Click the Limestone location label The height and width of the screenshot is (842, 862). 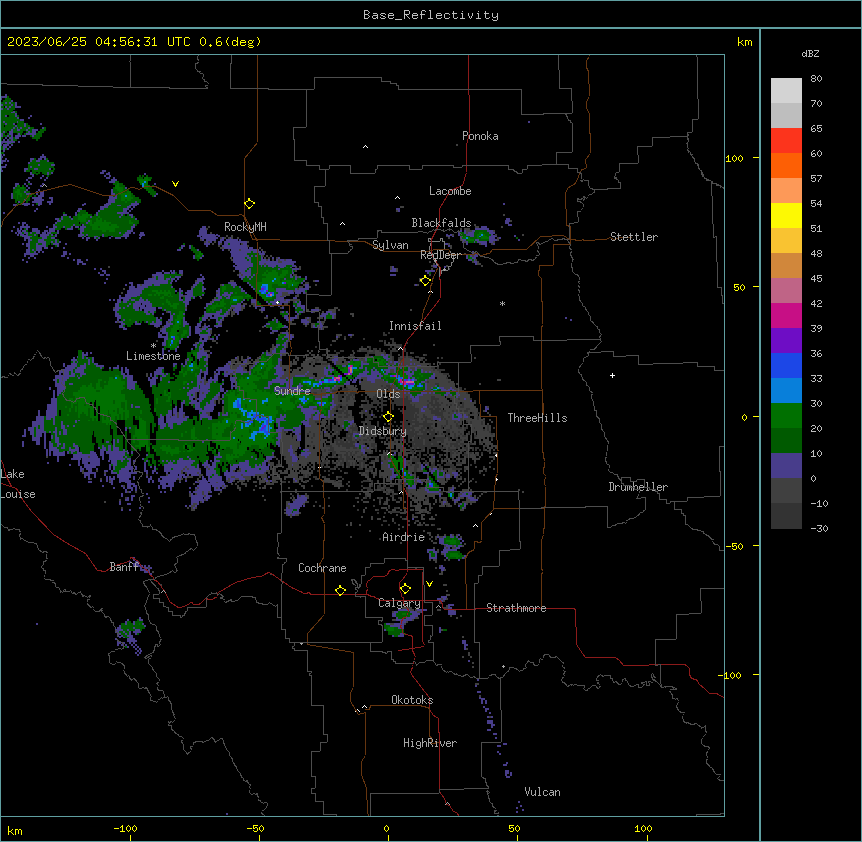[x=153, y=356]
